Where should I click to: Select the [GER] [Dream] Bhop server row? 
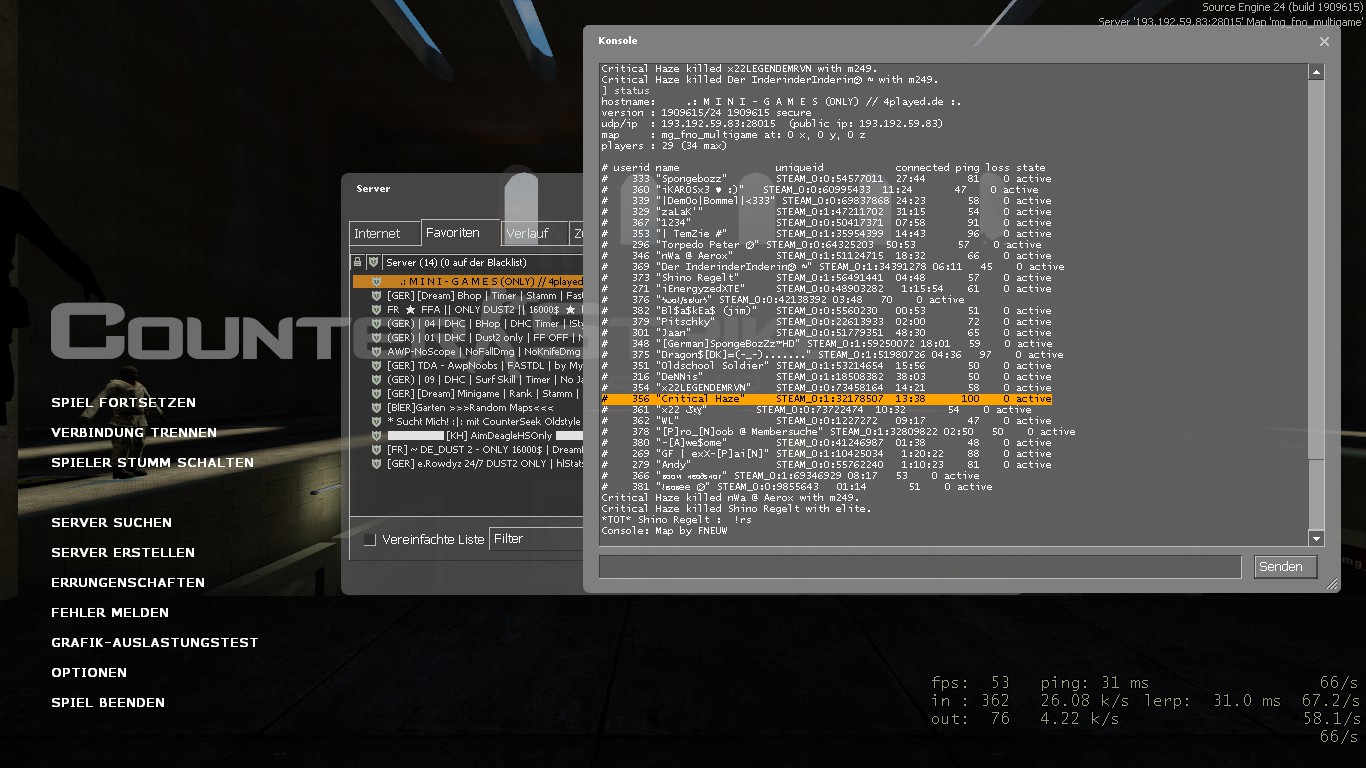tap(468, 296)
